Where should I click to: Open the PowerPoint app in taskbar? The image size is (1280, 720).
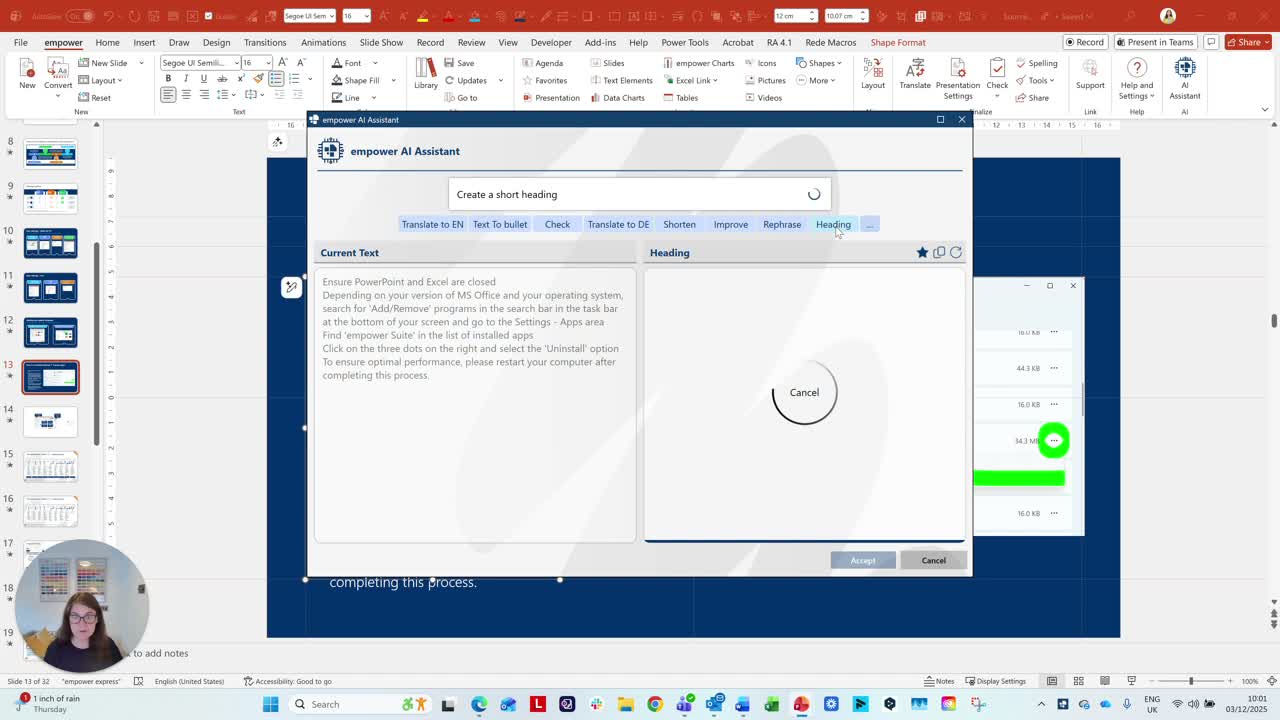[x=801, y=704]
